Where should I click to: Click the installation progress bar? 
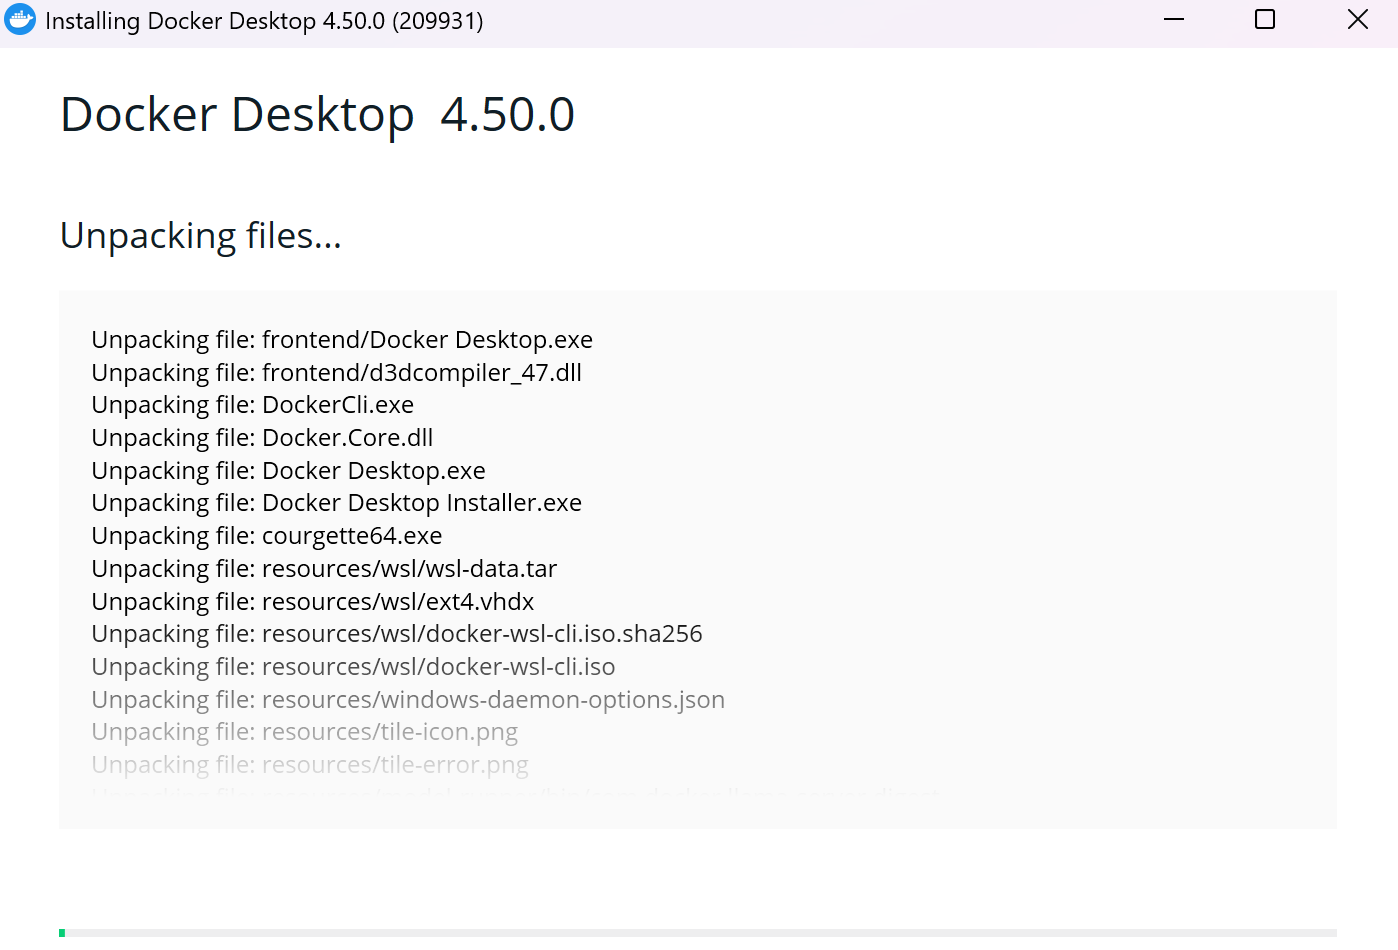point(698,933)
